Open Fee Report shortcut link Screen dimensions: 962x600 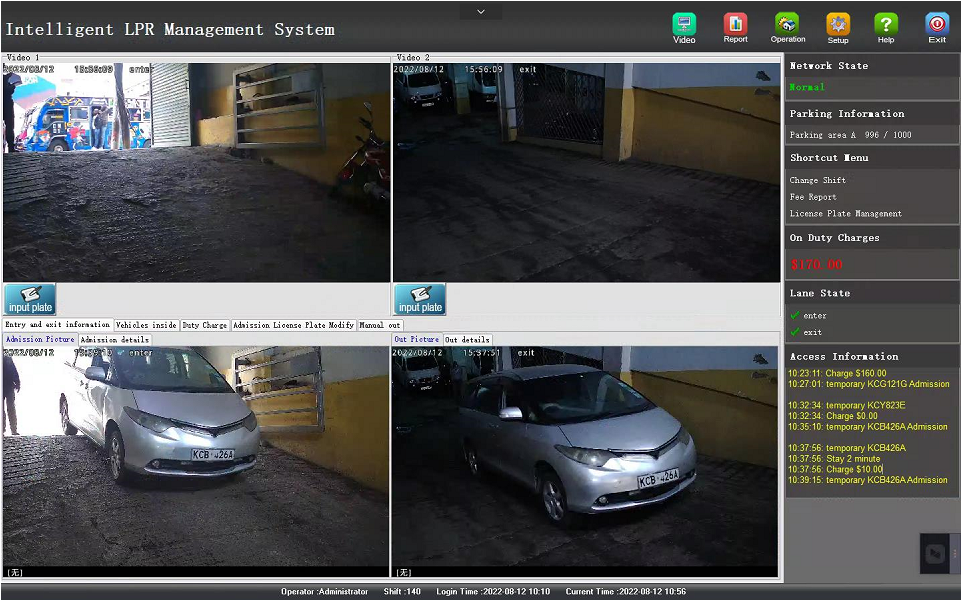pyautogui.click(x=813, y=197)
